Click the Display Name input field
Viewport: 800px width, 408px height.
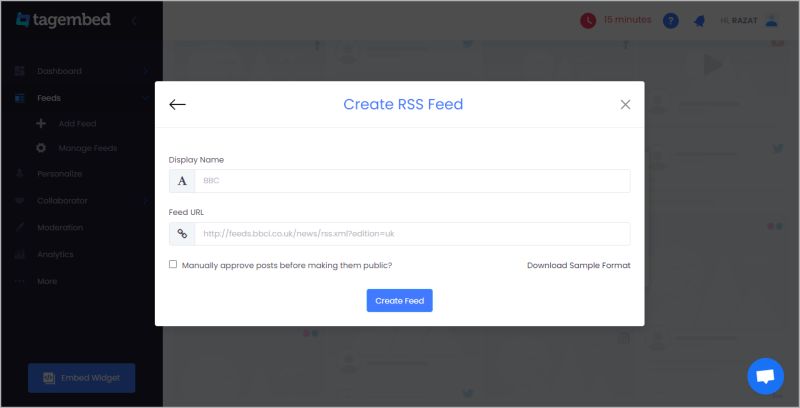pos(412,181)
